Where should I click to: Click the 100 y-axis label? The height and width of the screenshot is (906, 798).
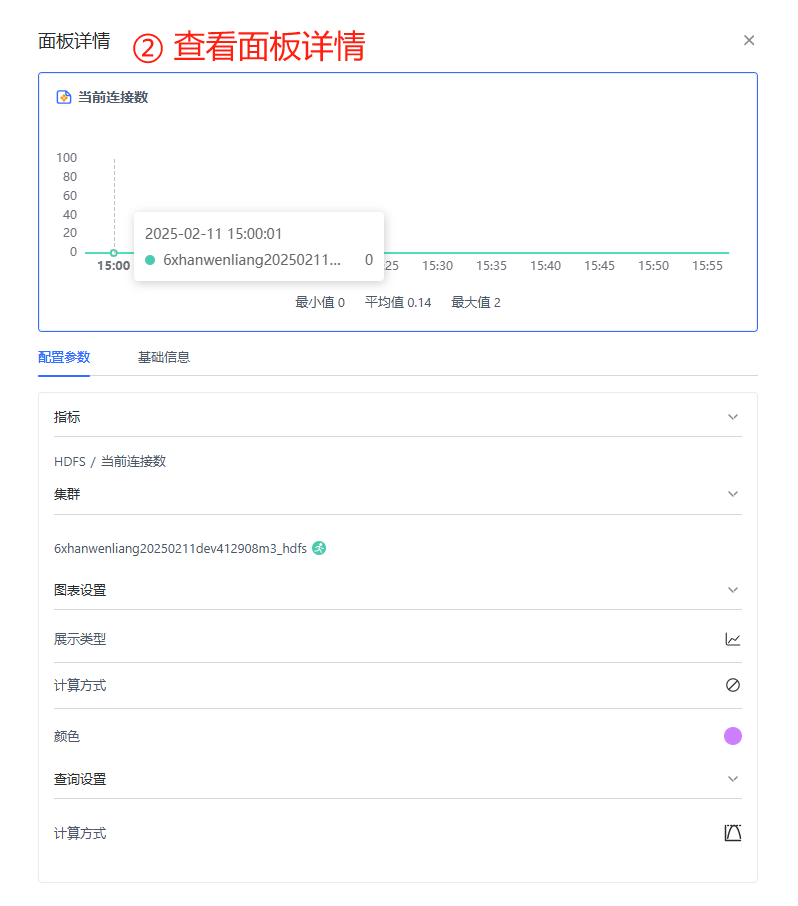tap(66, 158)
